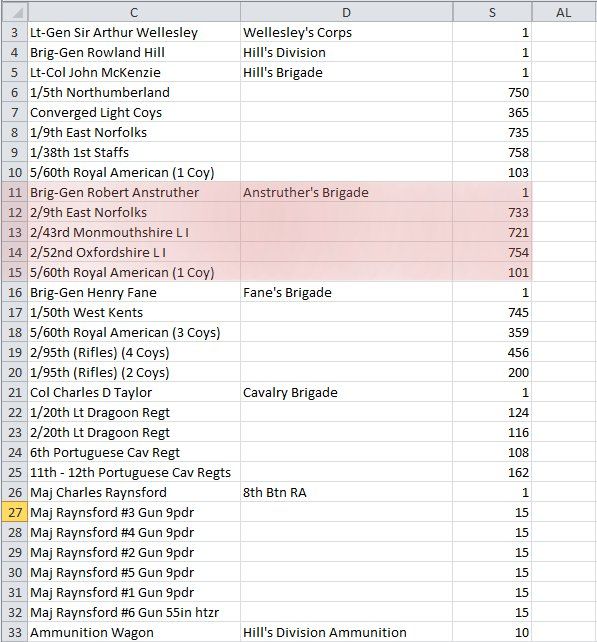Viewport: 597px width, 642px height.
Task: Click the Select All corner triangle
Action: click(x=15, y=13)
